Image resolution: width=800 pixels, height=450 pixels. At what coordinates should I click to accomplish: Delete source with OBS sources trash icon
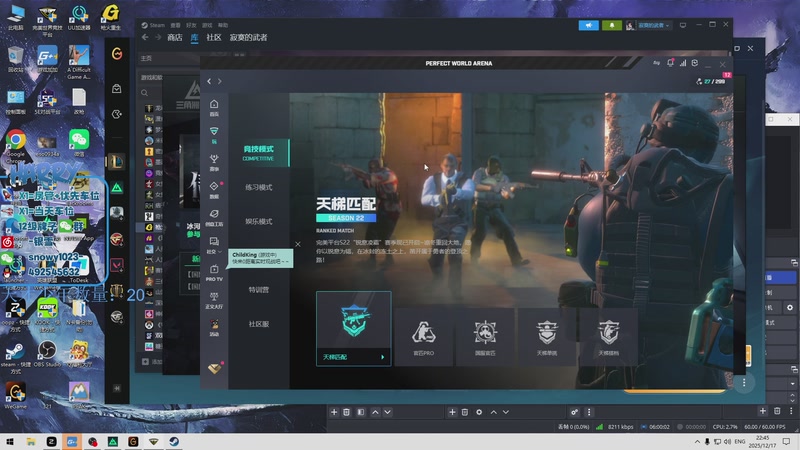(465, 412)
